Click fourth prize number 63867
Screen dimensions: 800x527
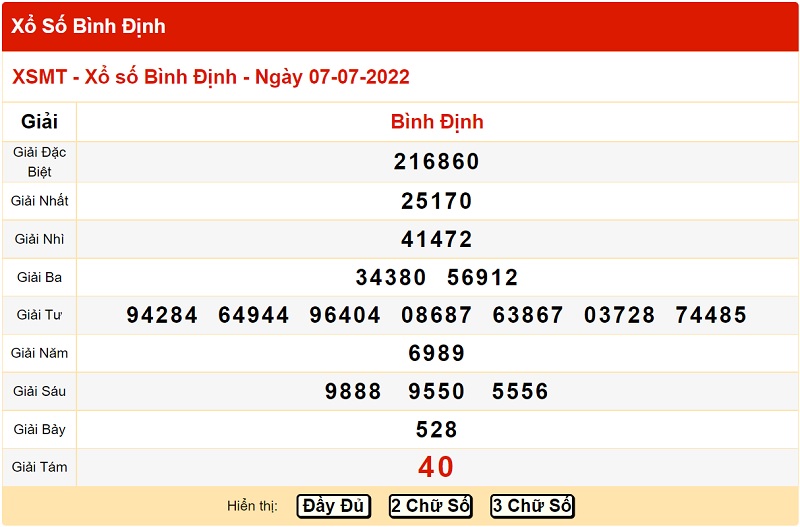point(528,315)
